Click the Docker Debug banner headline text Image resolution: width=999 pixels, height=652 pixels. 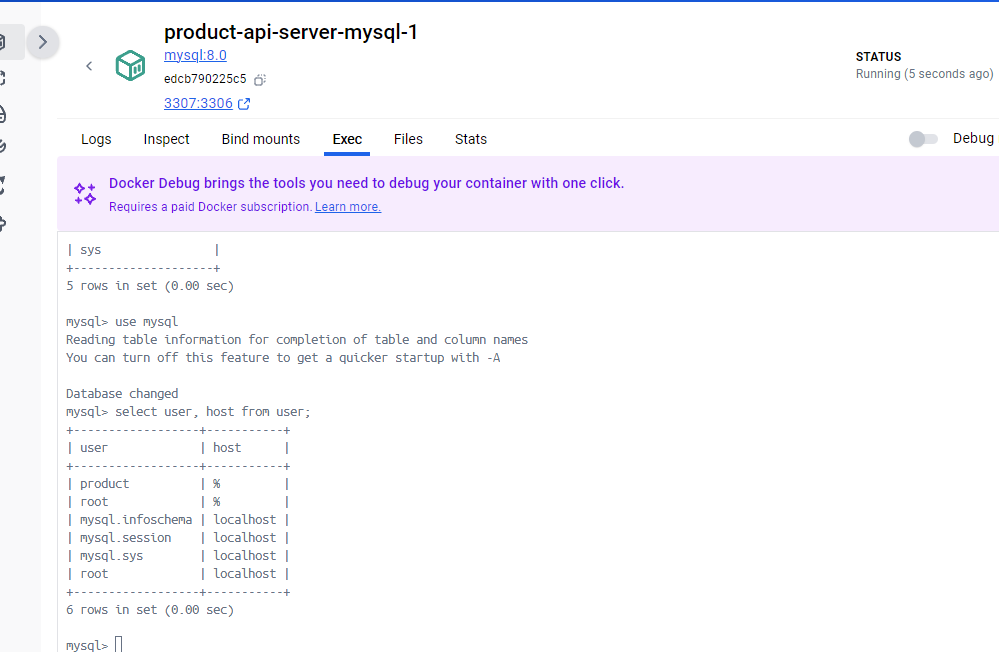tap(366, 184)
